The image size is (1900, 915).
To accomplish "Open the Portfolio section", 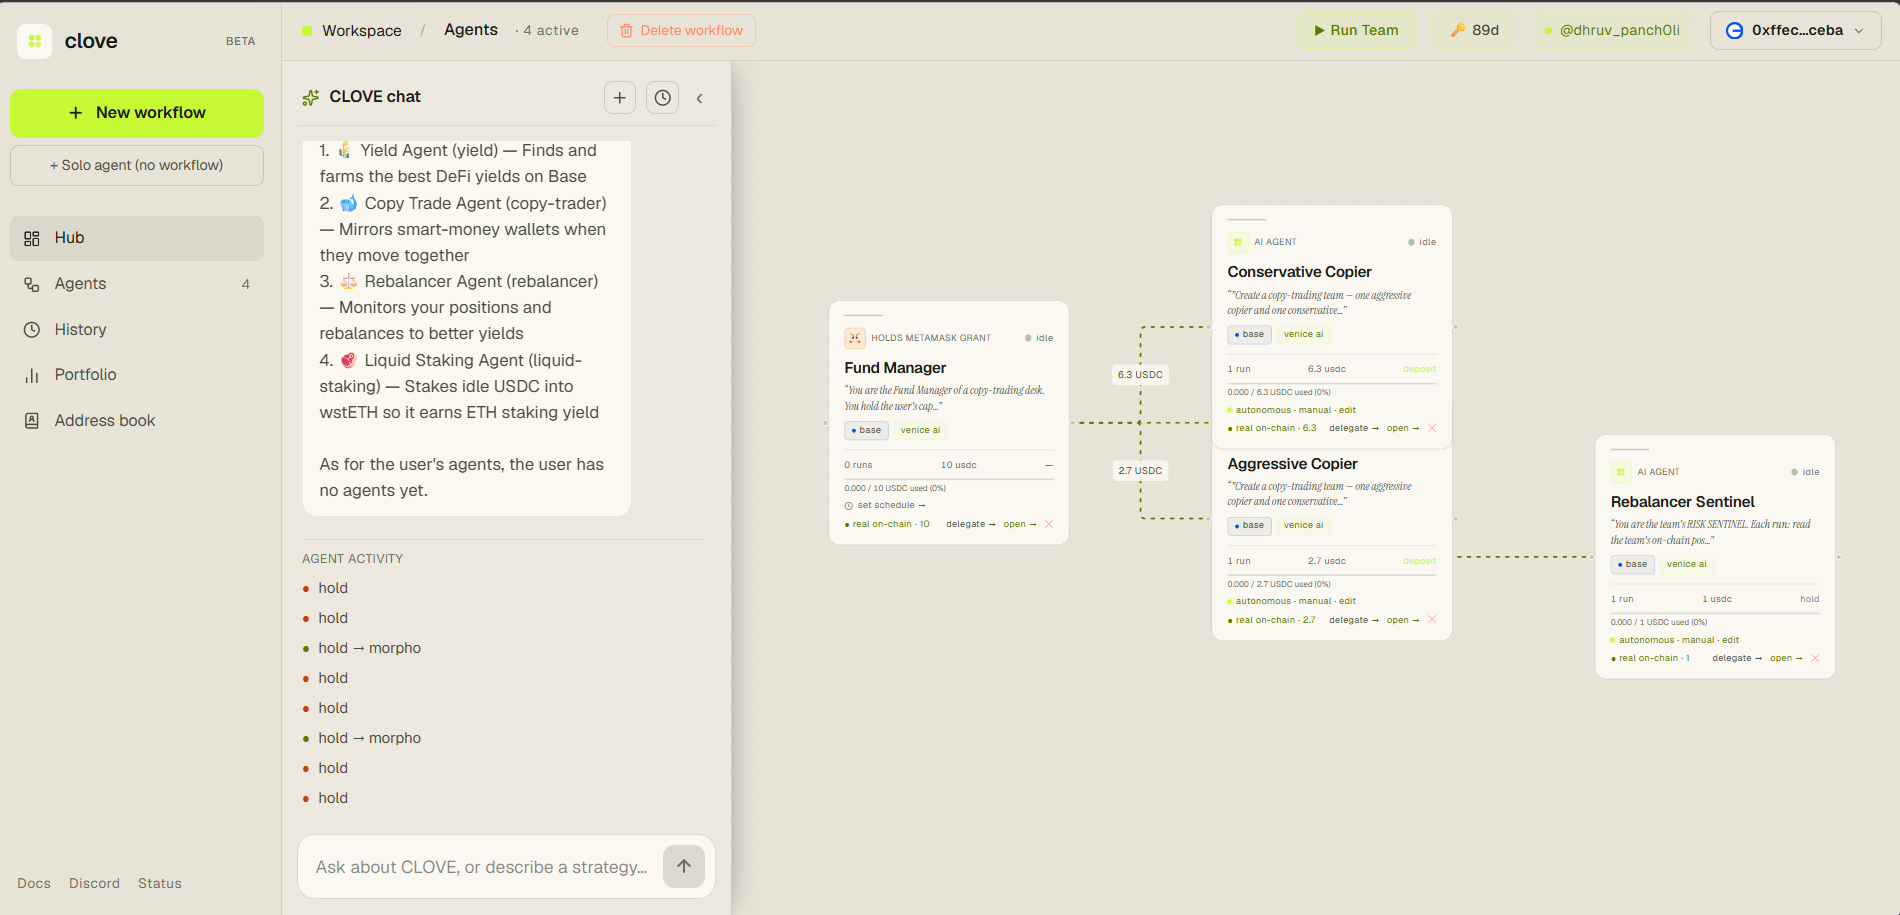I will point(137,375).
